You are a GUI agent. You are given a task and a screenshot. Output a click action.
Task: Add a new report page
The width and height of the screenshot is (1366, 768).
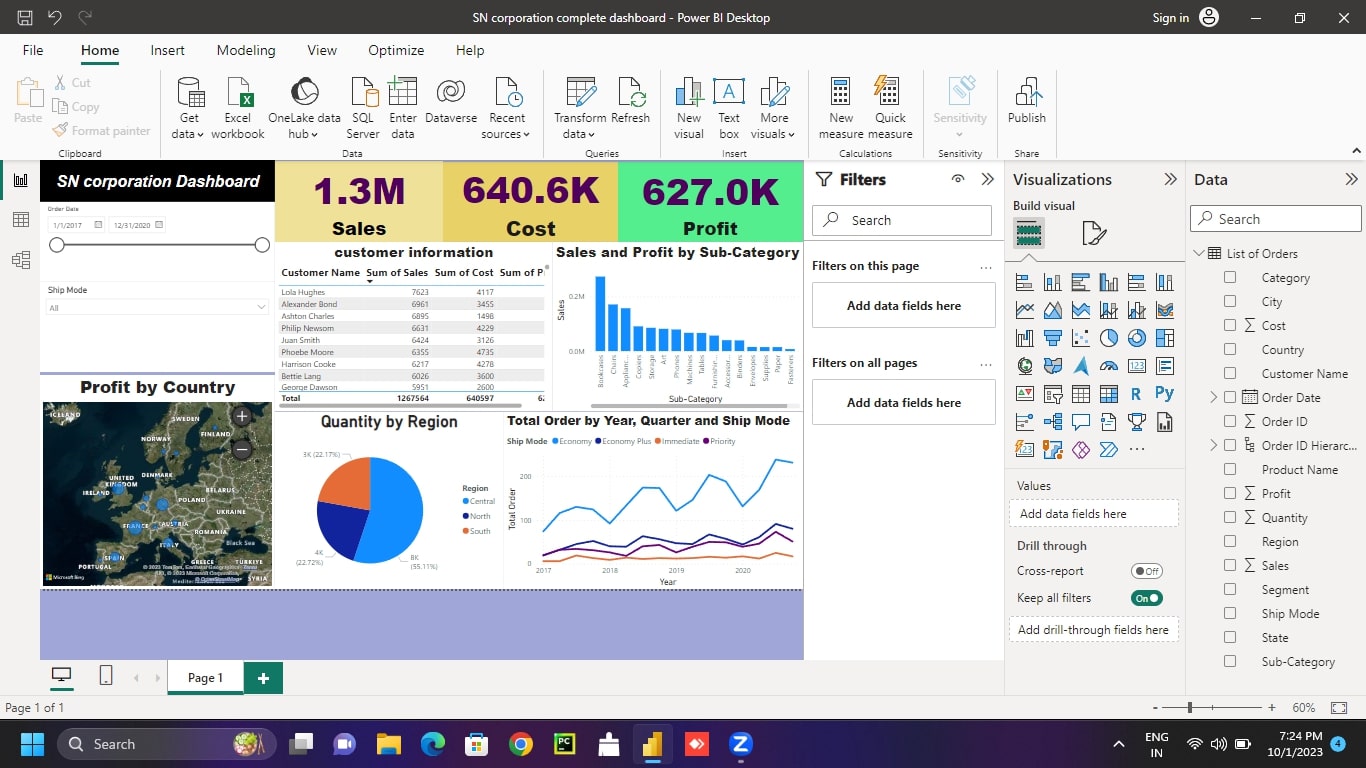click(263, 677)
